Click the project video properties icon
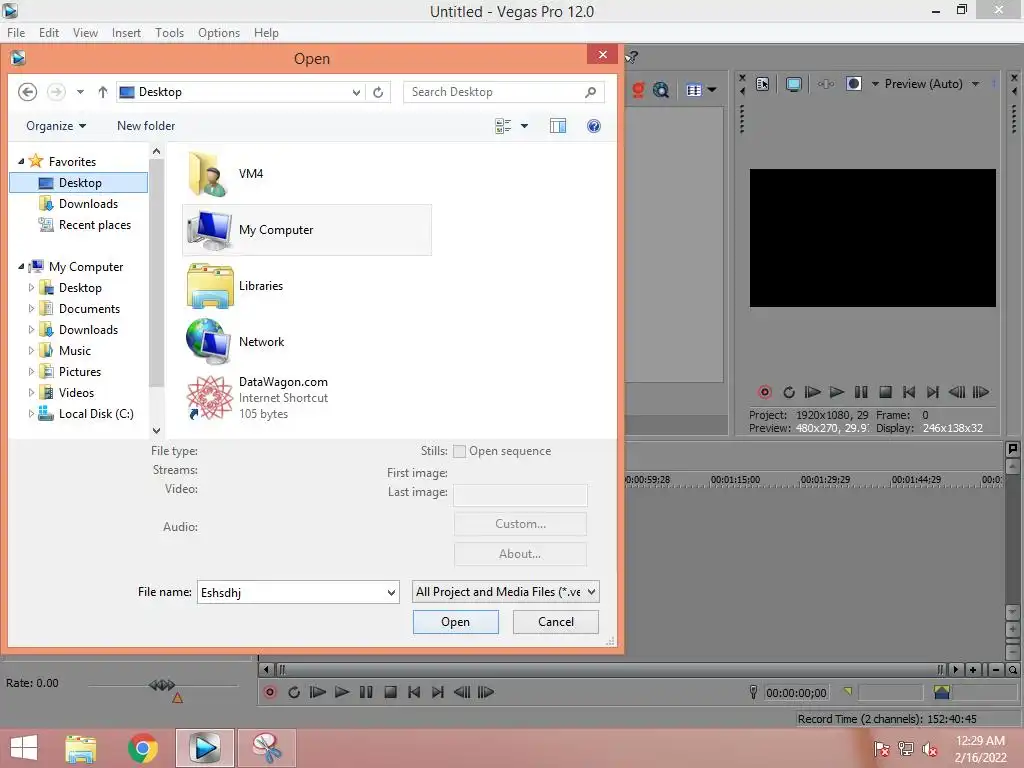The height and width of the screenshot is (768, 1024). tap(762, 84)
